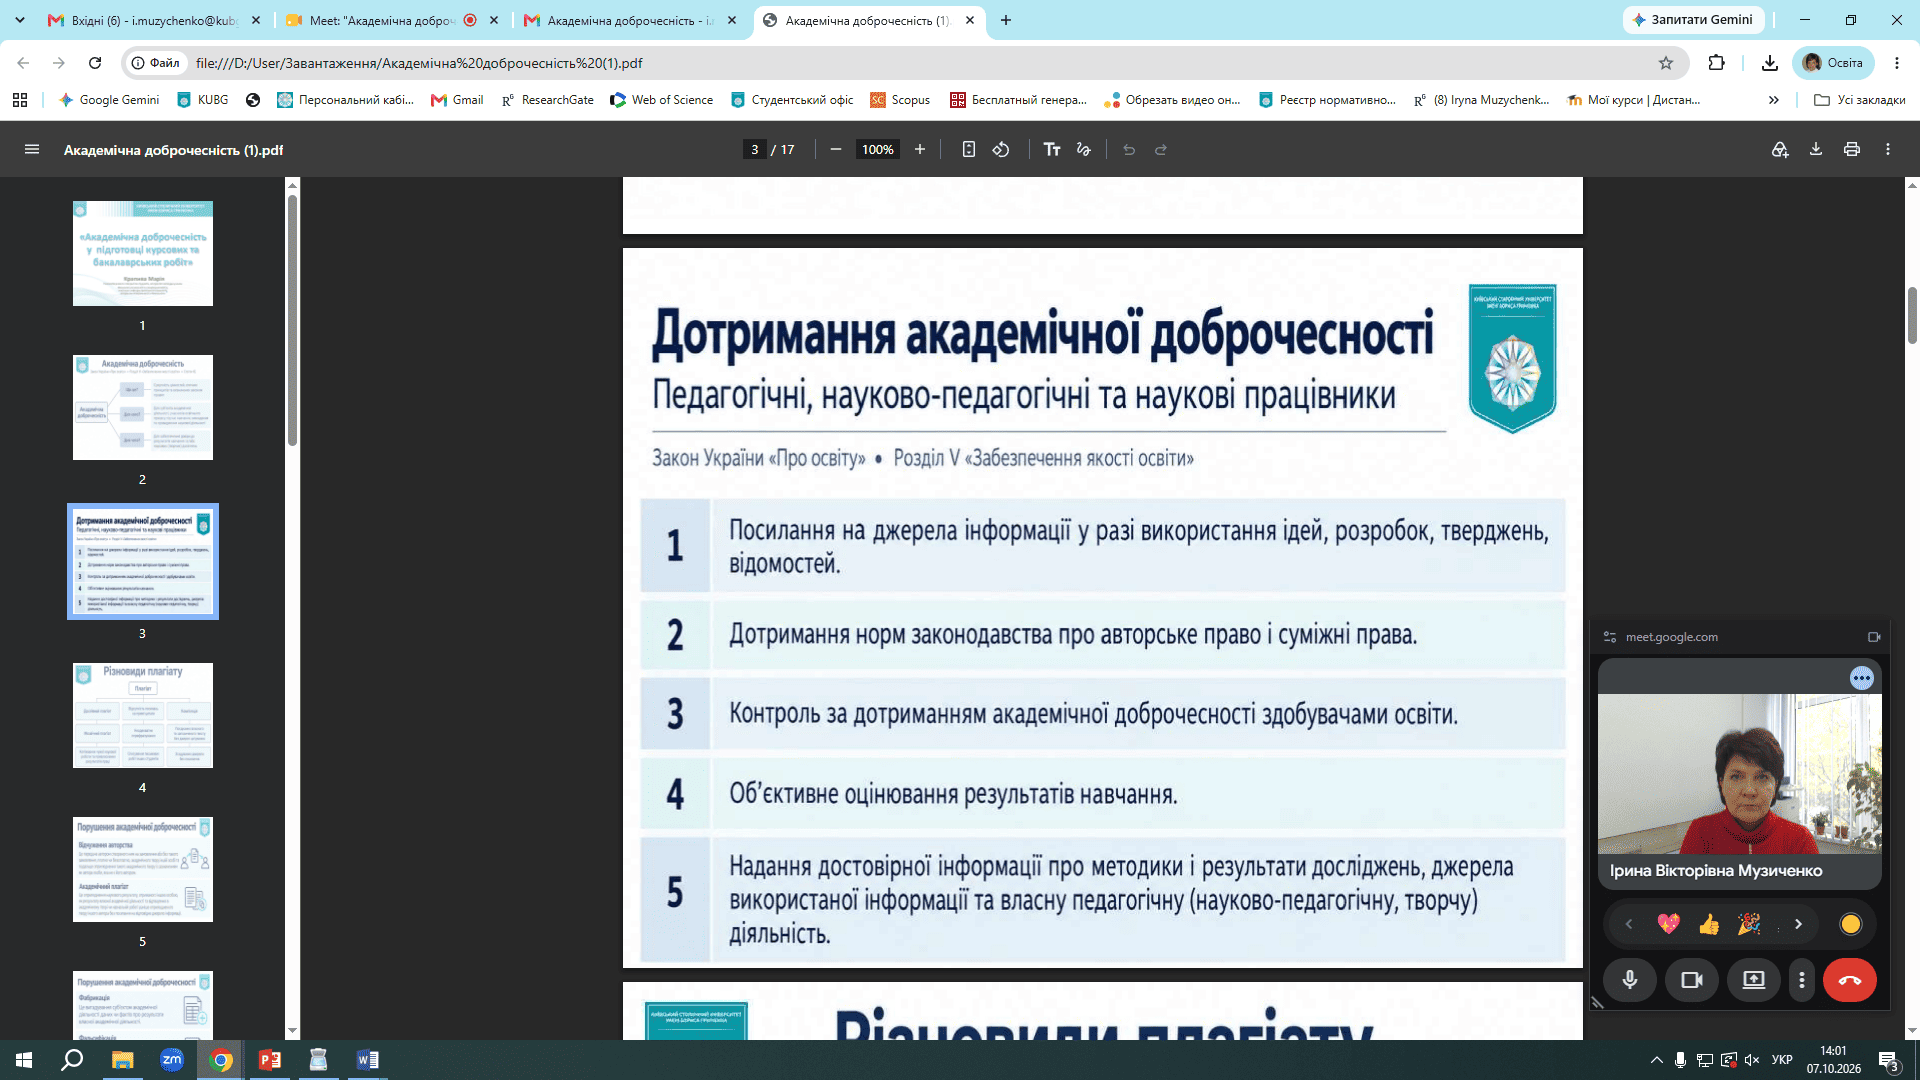Pick the yellow reaction skin tone swatch
The image size is (1920, 1080).
click(1851, 924)
